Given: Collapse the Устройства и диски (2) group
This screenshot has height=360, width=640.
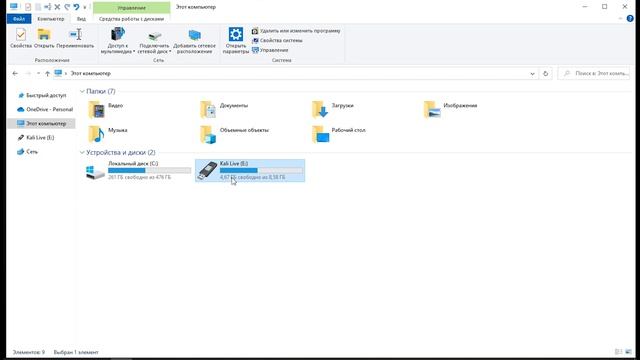Looking at the screenshot, I should pyautogui.click(x=82, y=153).
